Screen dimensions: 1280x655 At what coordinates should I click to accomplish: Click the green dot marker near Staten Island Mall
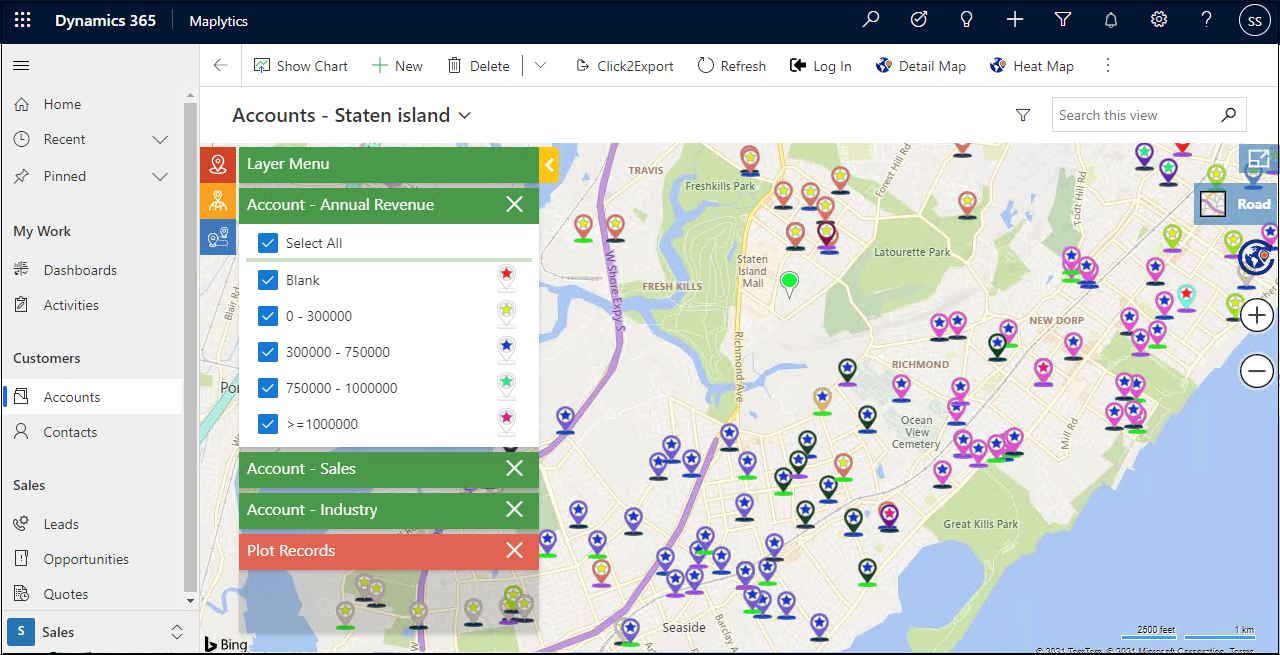(789, 281)
